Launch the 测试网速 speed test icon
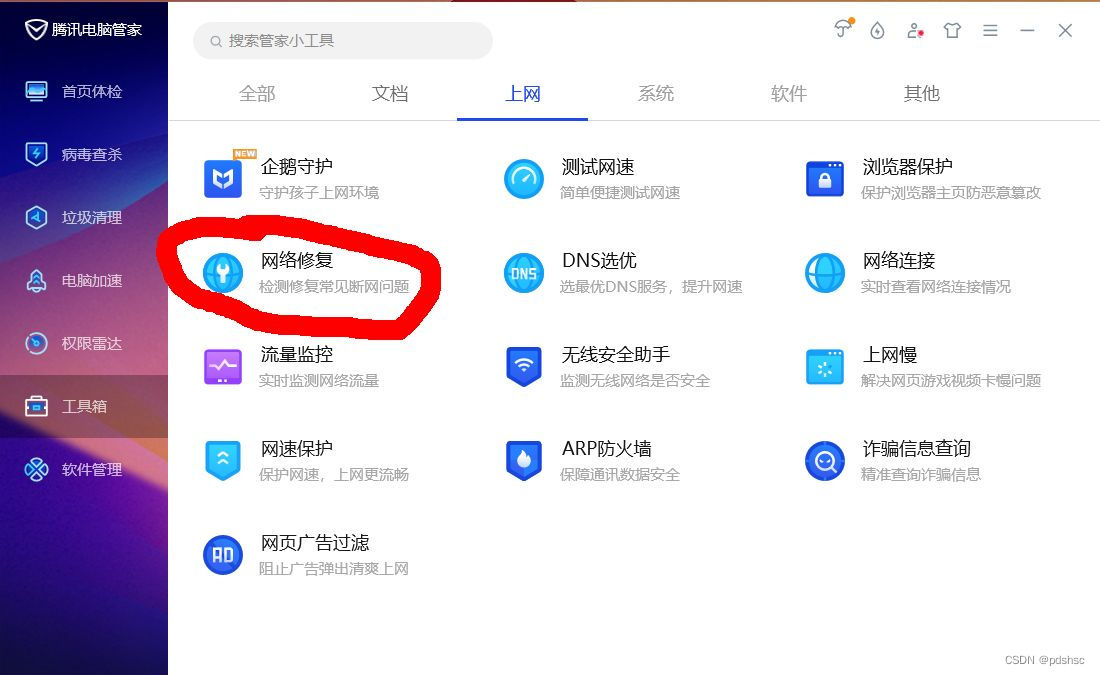The height and width of the screenshot is (675, 1100). click(524, 179)
